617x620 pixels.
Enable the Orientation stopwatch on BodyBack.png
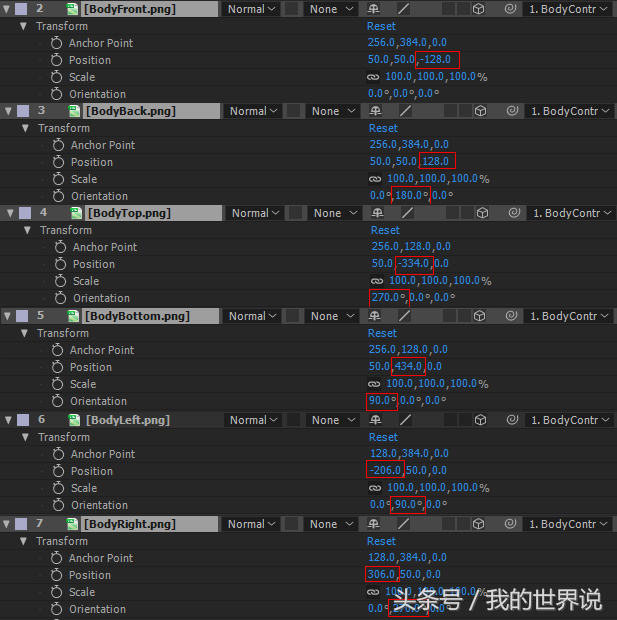(60, 196)
